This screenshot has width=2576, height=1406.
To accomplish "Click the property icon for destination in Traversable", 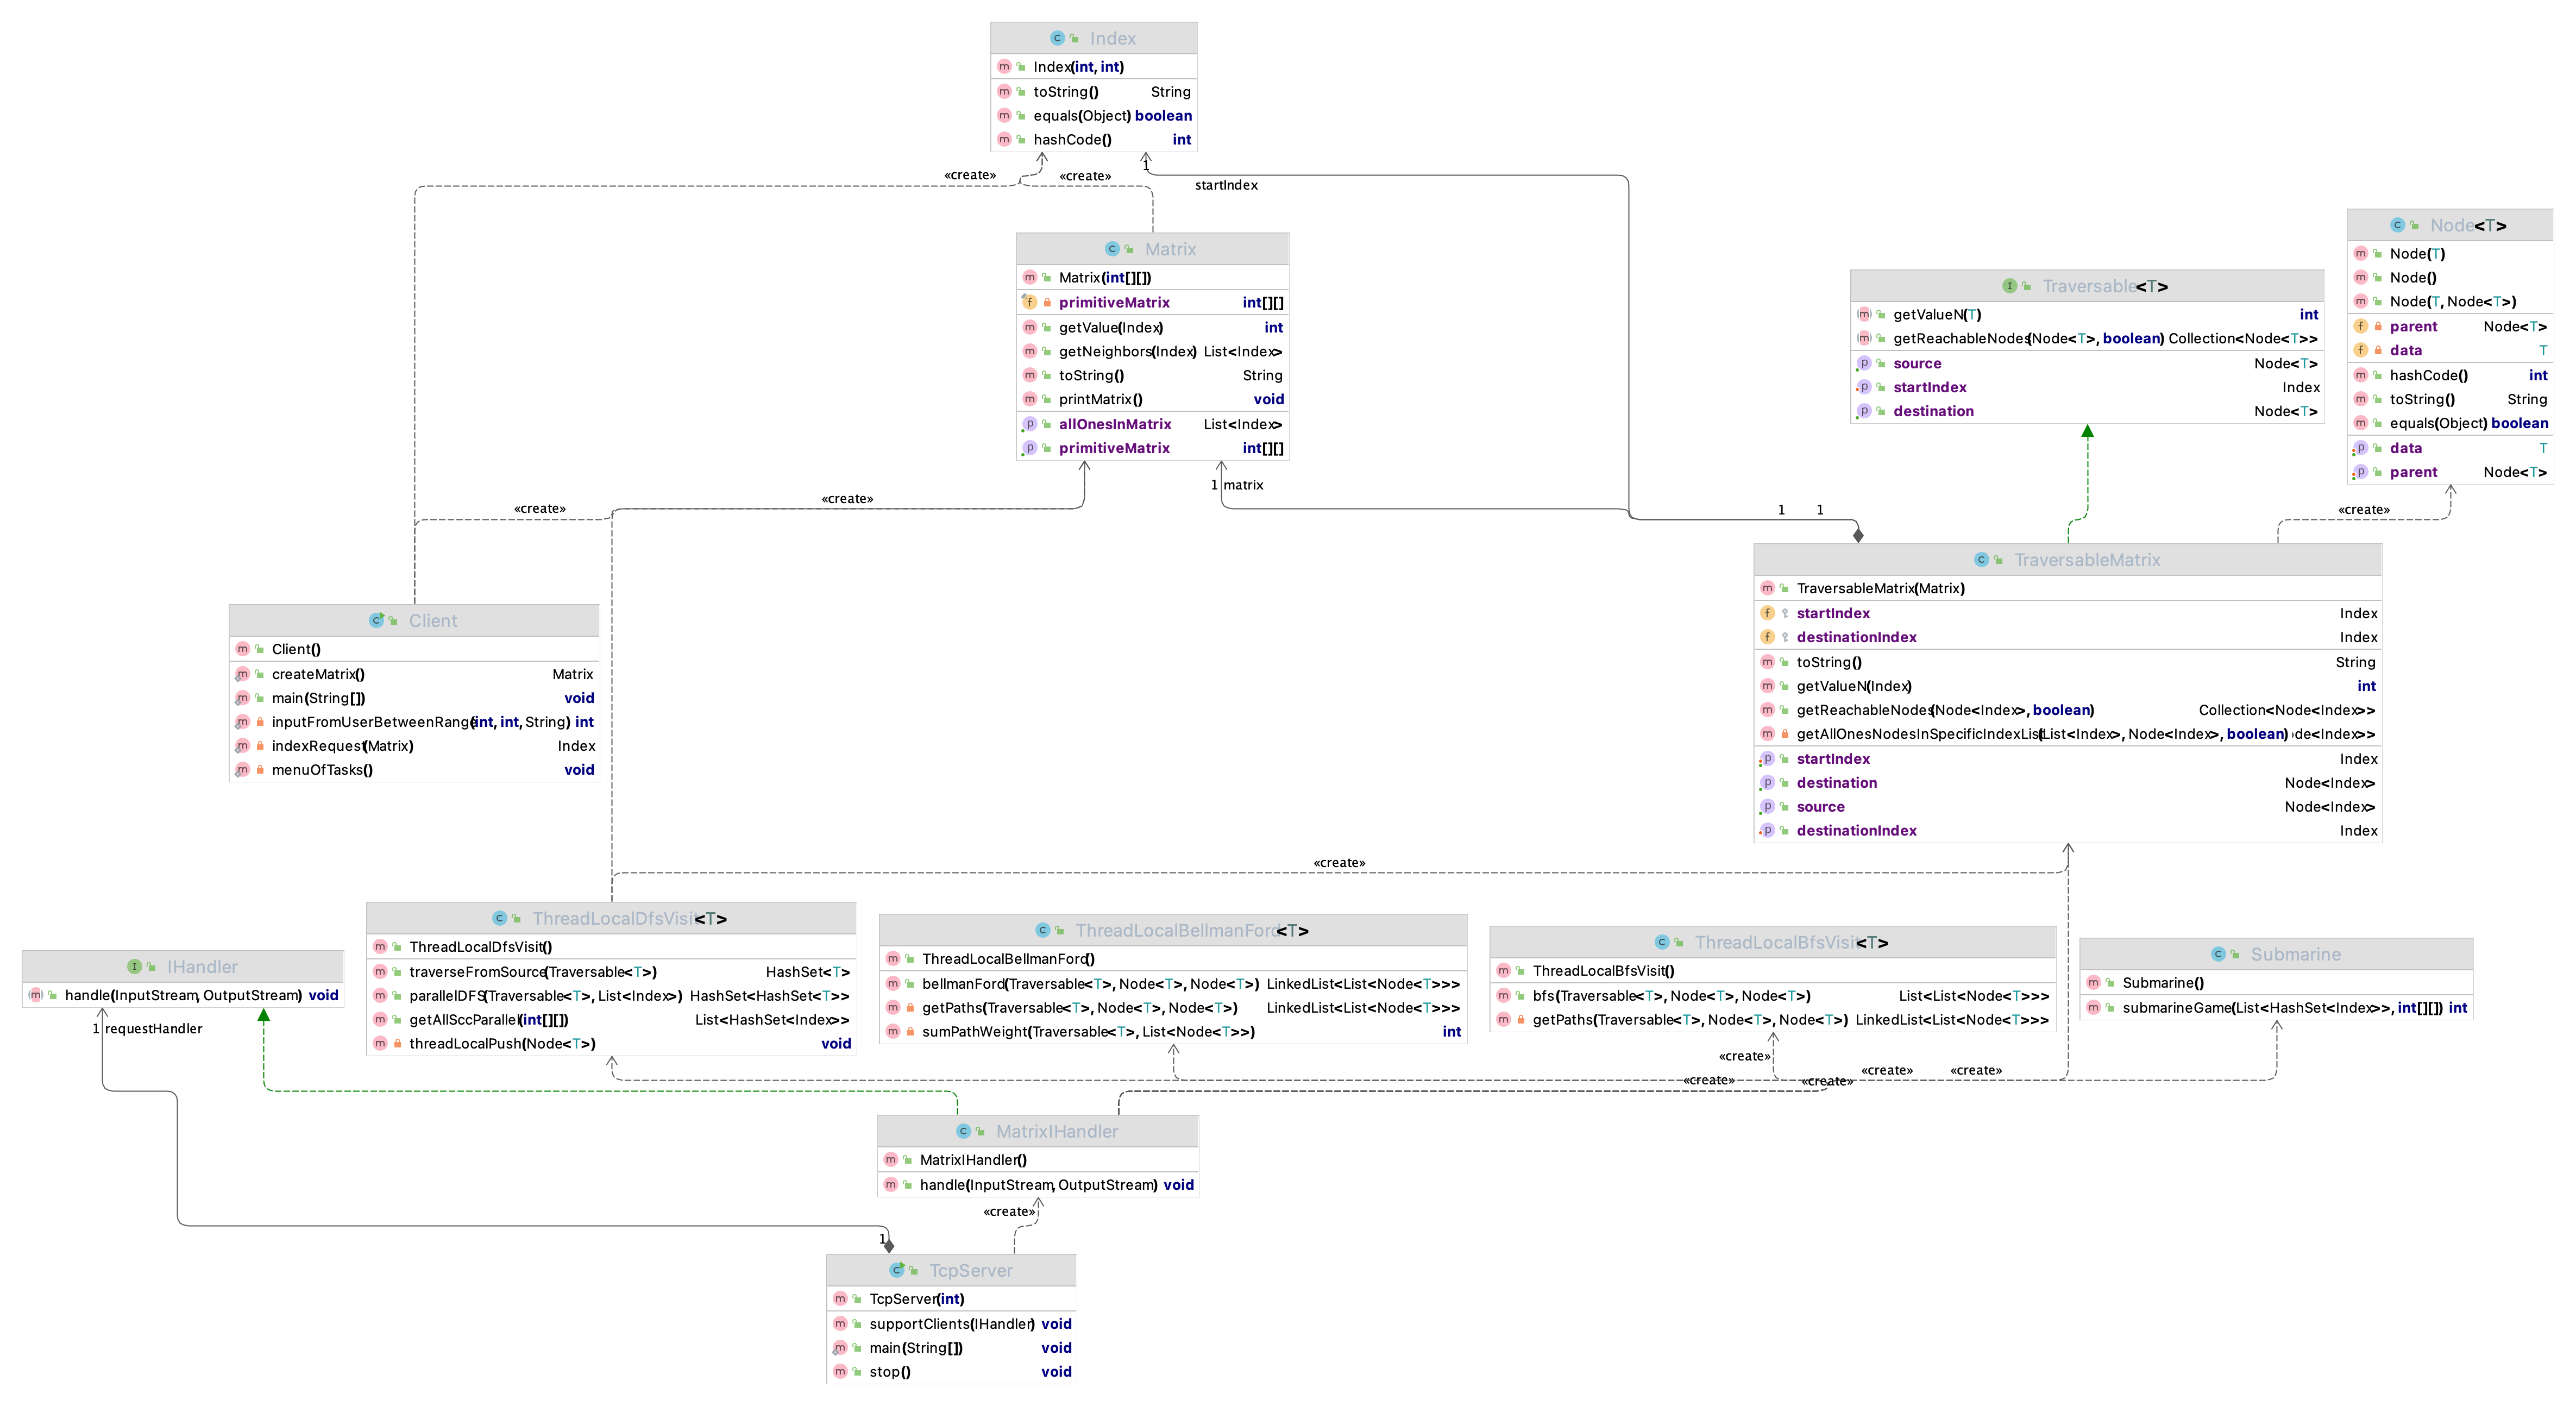I will (x=1865, y=411).
